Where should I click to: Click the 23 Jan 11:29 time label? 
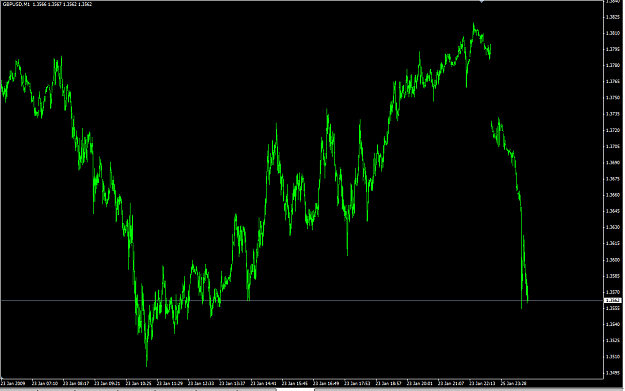tap(170, 383)
